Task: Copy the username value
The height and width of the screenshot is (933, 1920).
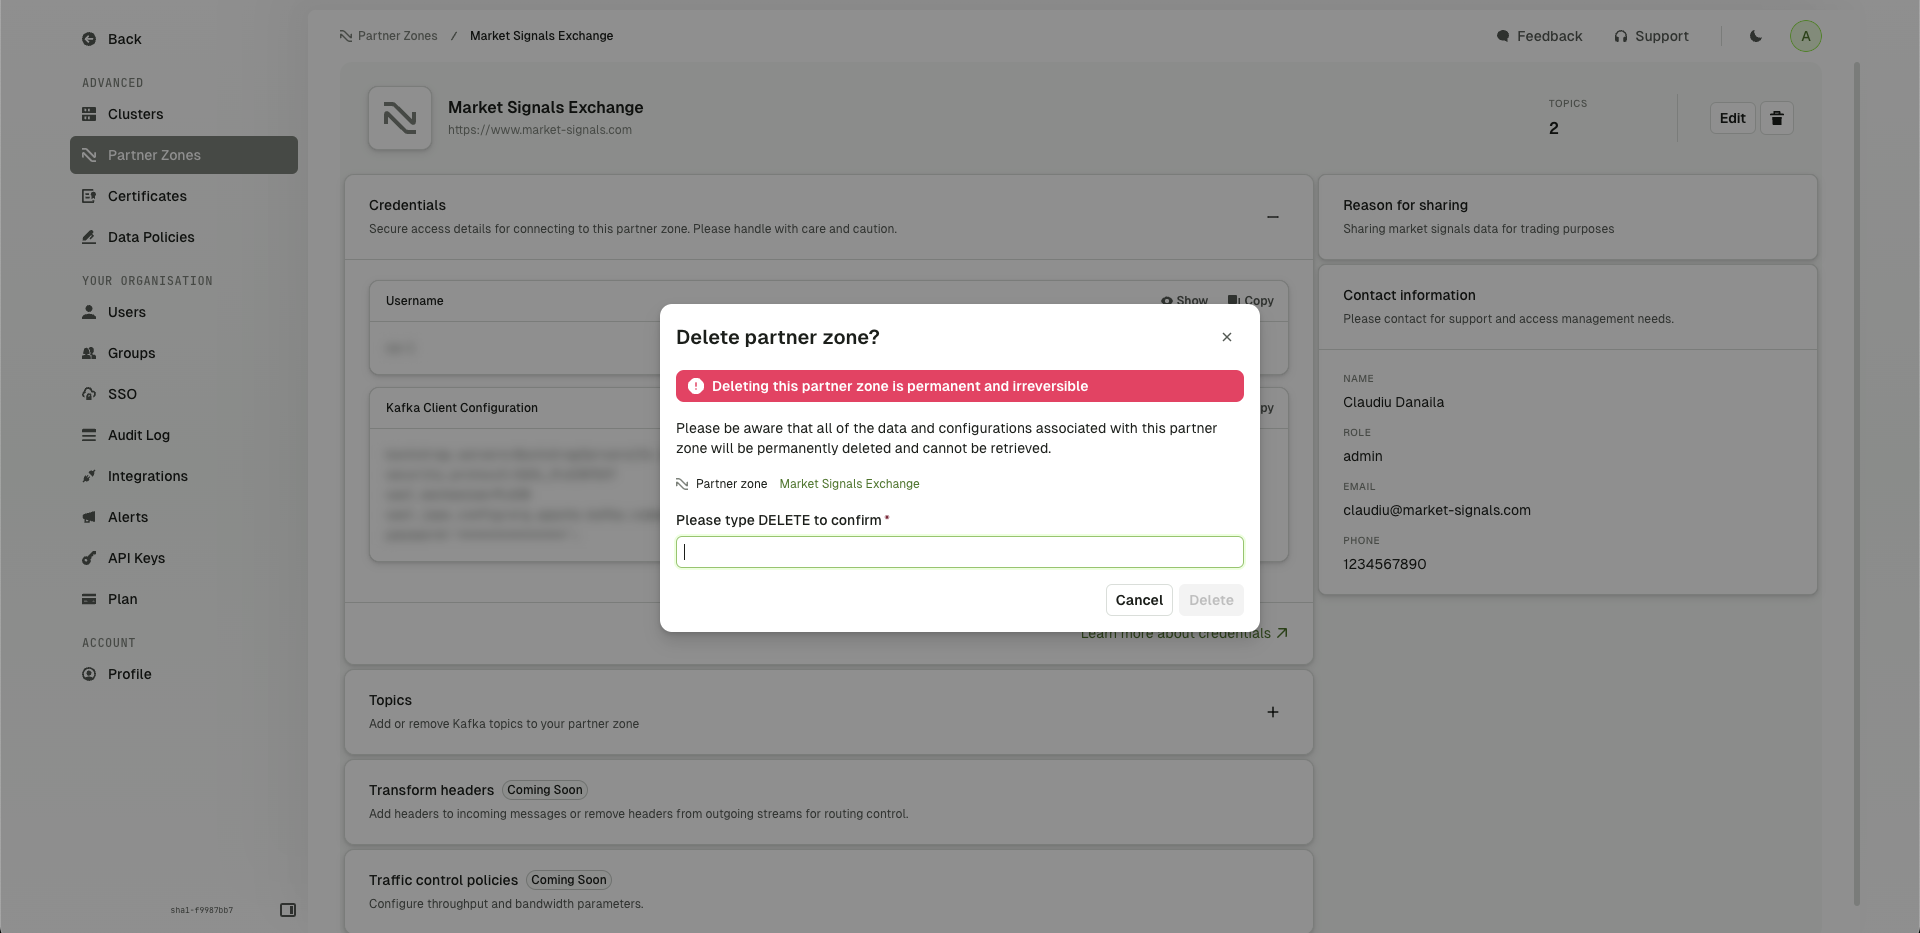Action: coord(1250,300)
